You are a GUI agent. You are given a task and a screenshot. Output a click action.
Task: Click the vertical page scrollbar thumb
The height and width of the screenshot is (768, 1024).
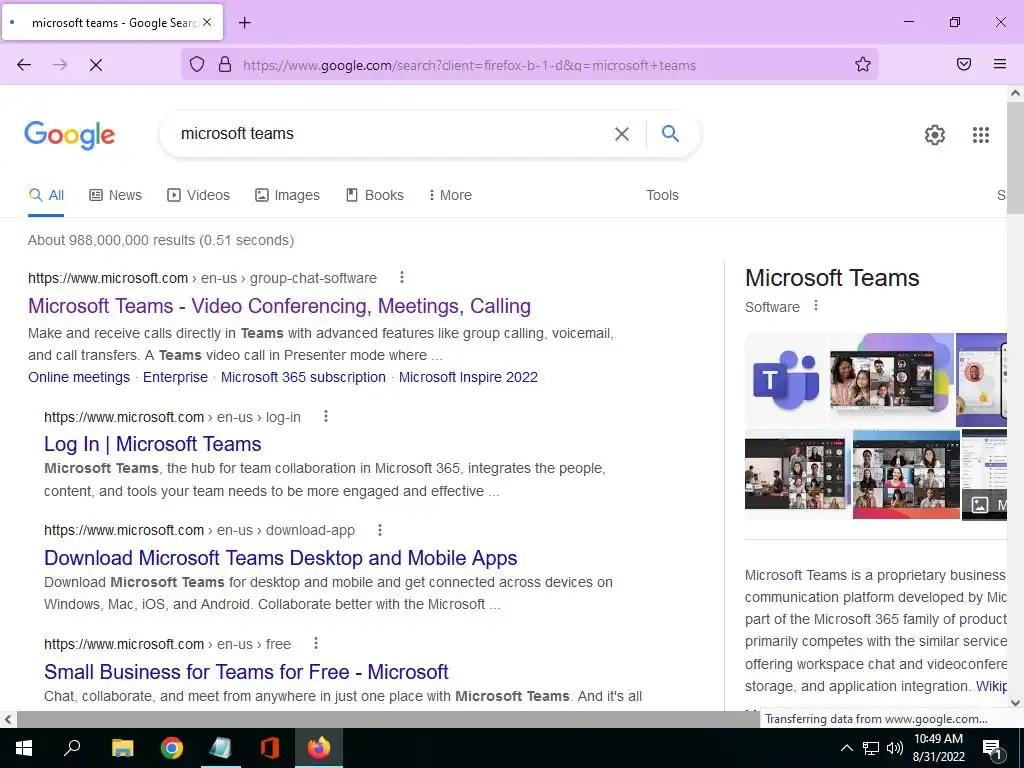click(x=1015, y=157)
